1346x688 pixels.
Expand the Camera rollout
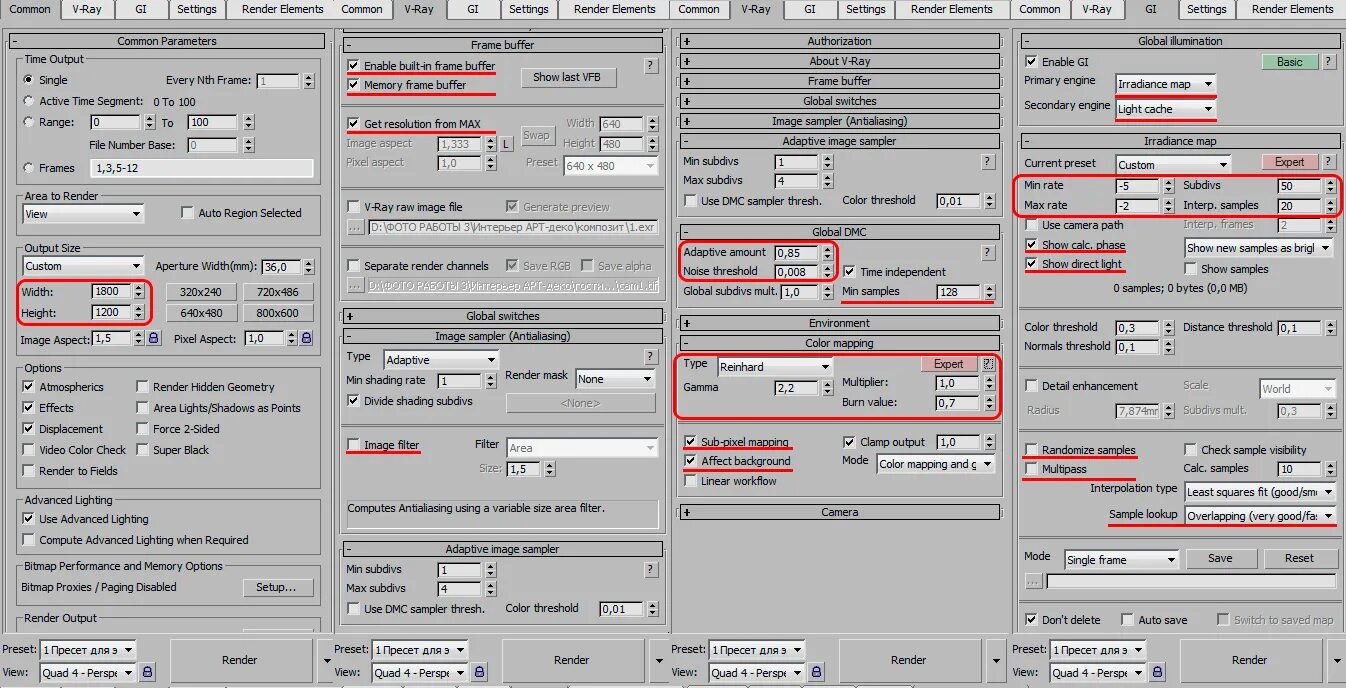tap(839, 512)
